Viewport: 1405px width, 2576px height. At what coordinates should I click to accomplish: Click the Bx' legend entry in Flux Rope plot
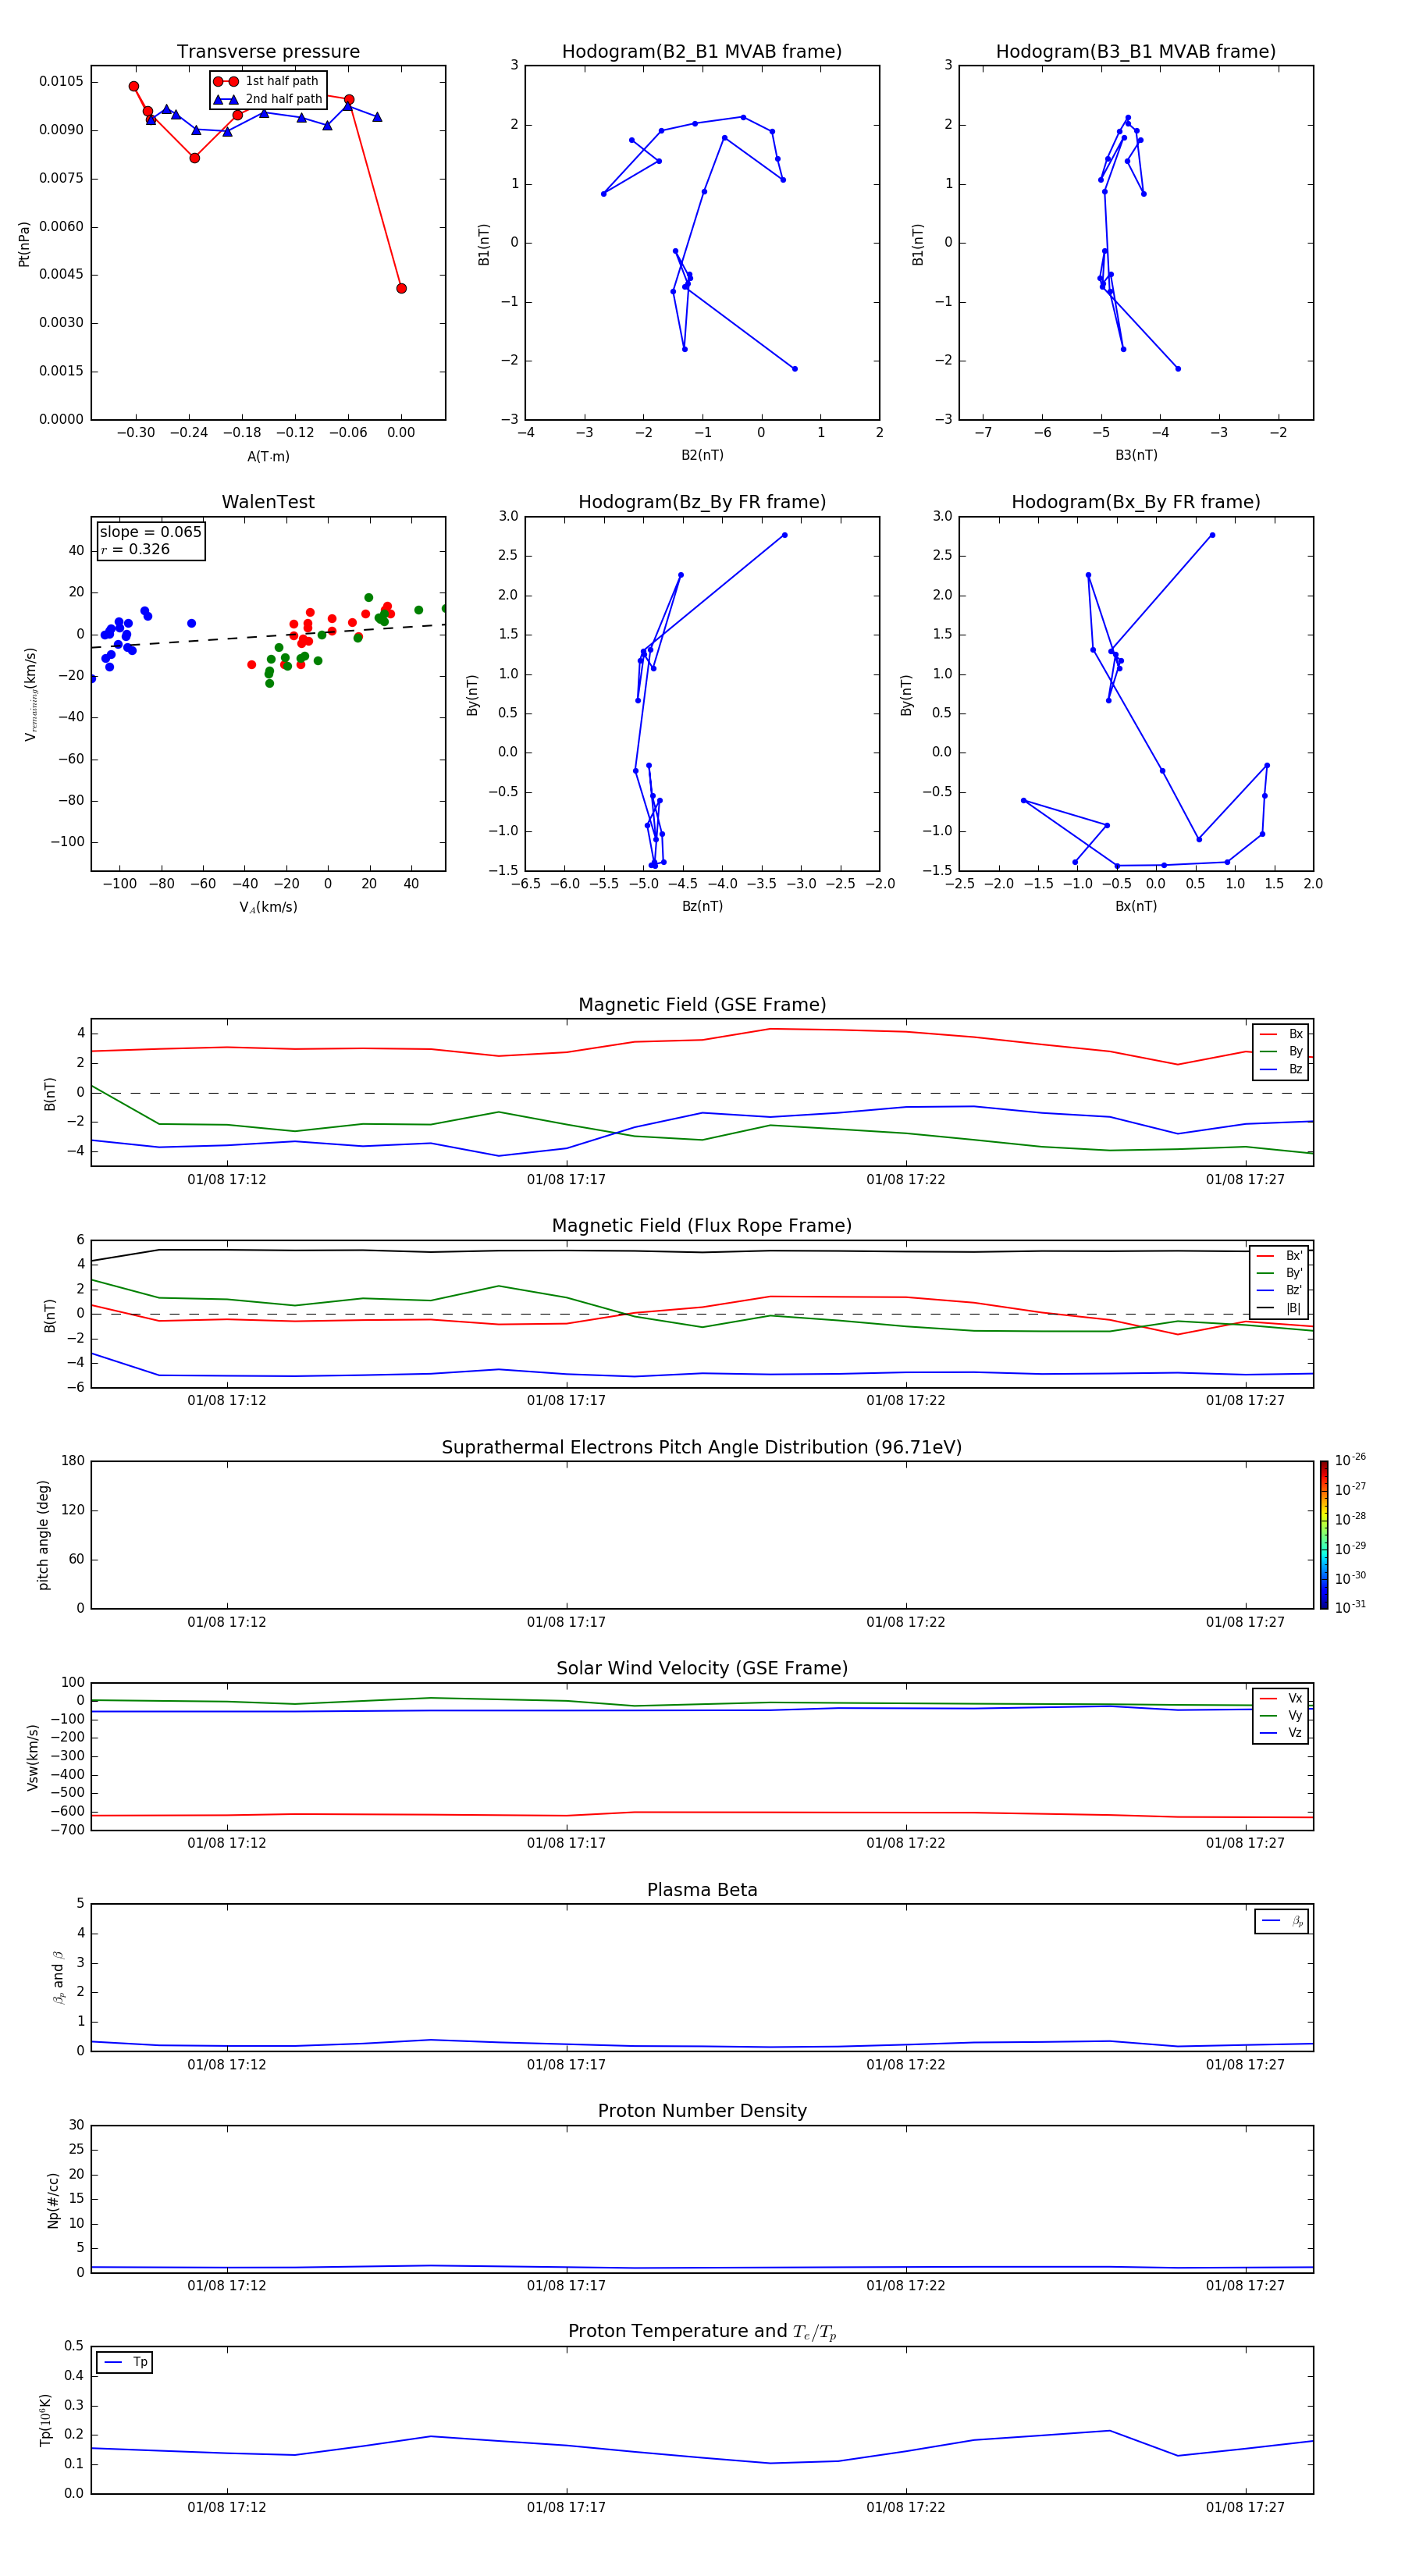pos(1280,1256)
